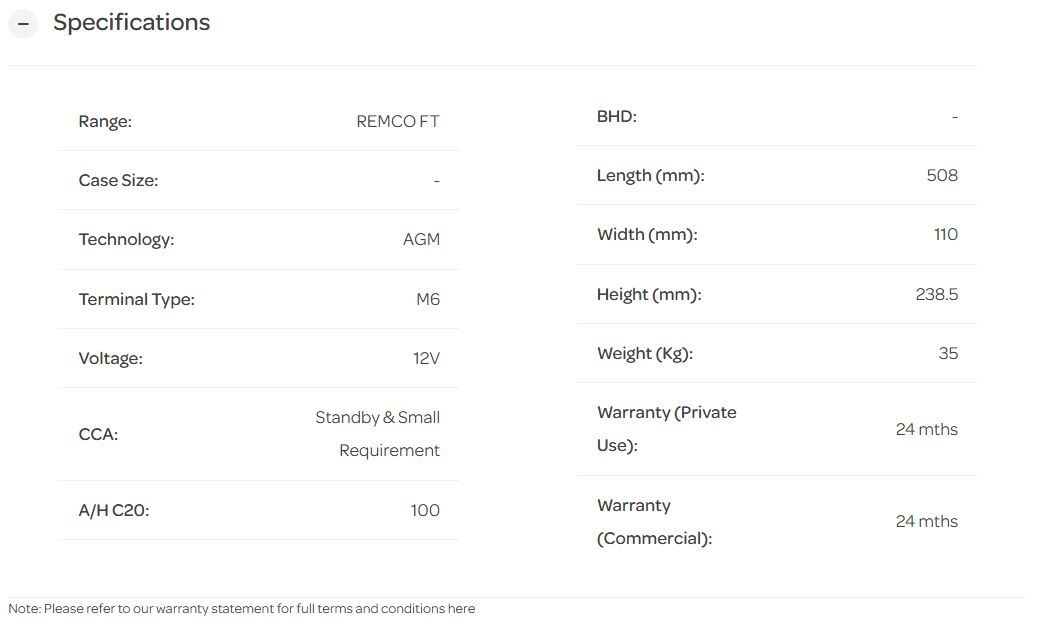Click the Width value 110
1040x634 pixels.
(x=945, y=235)
